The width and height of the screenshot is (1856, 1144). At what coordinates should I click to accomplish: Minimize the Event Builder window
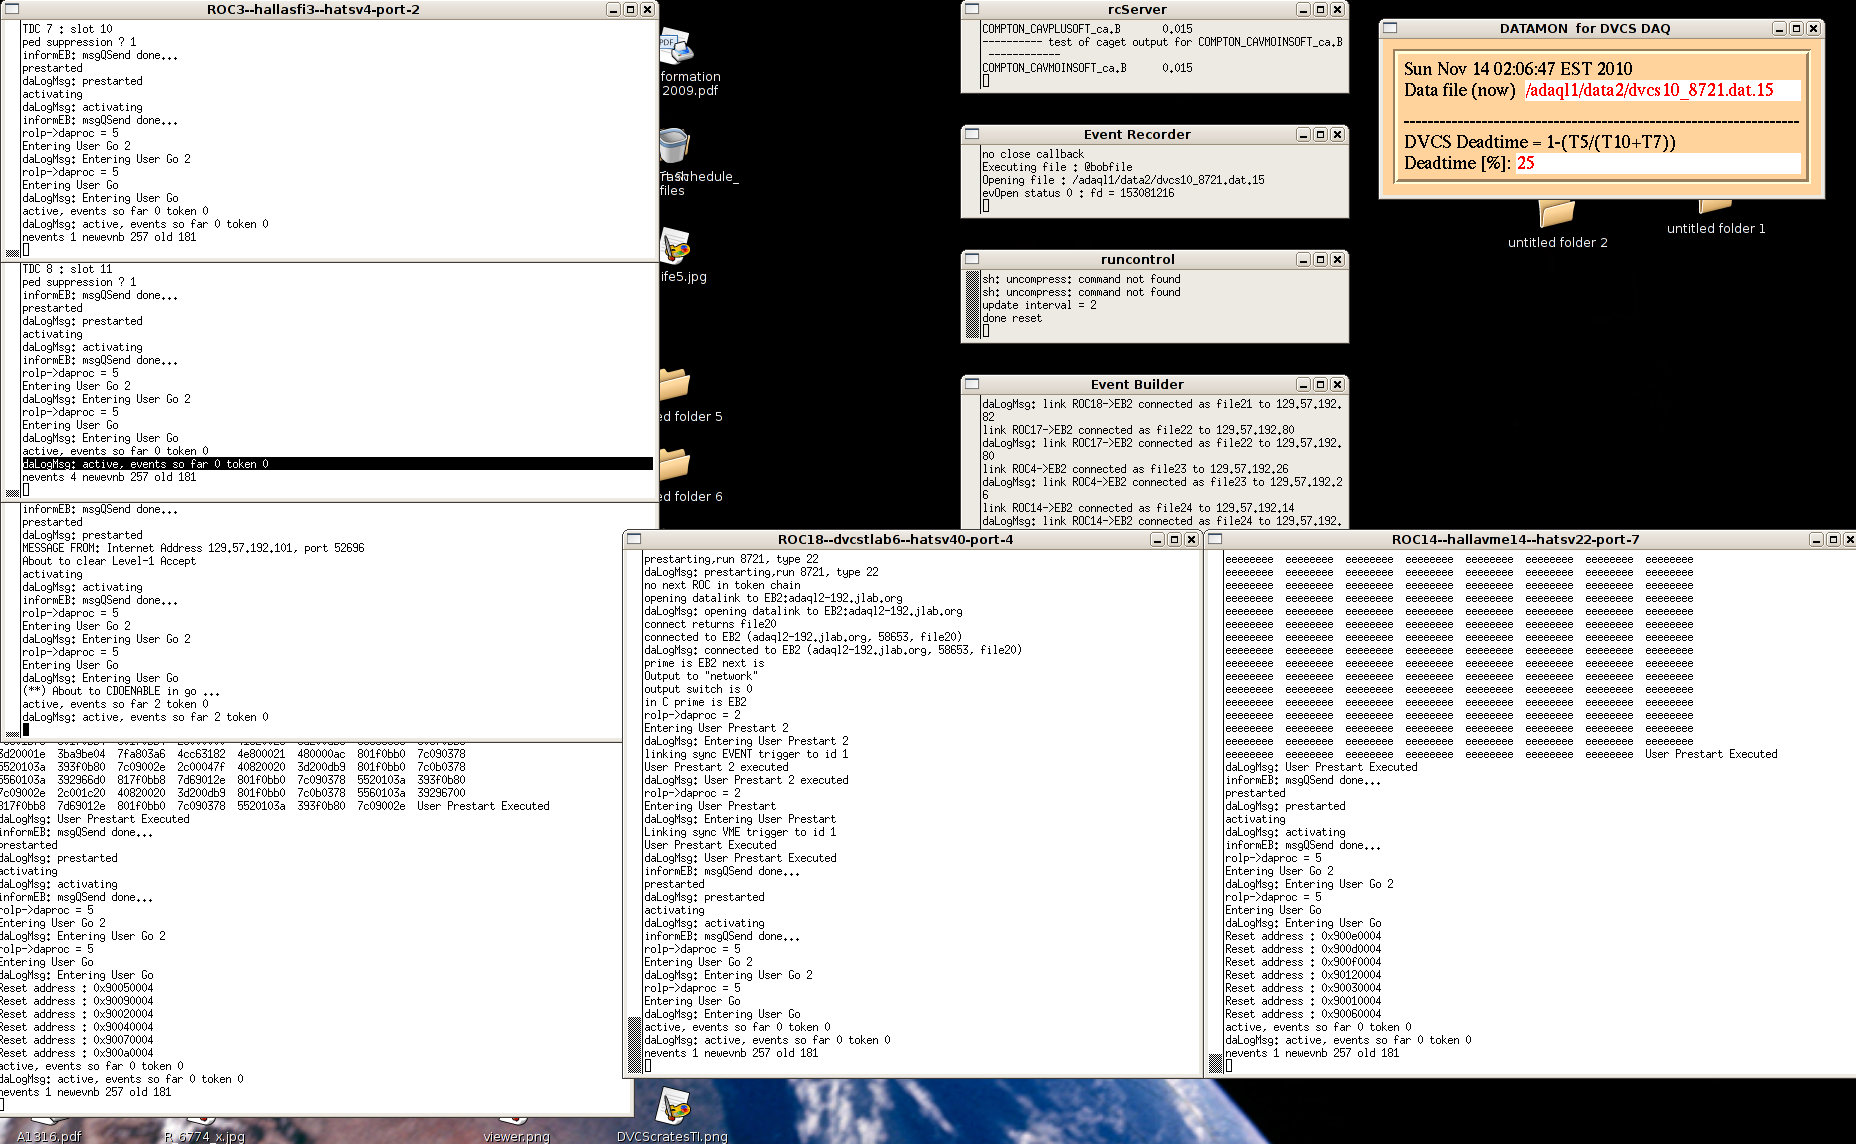[1303, 384]
